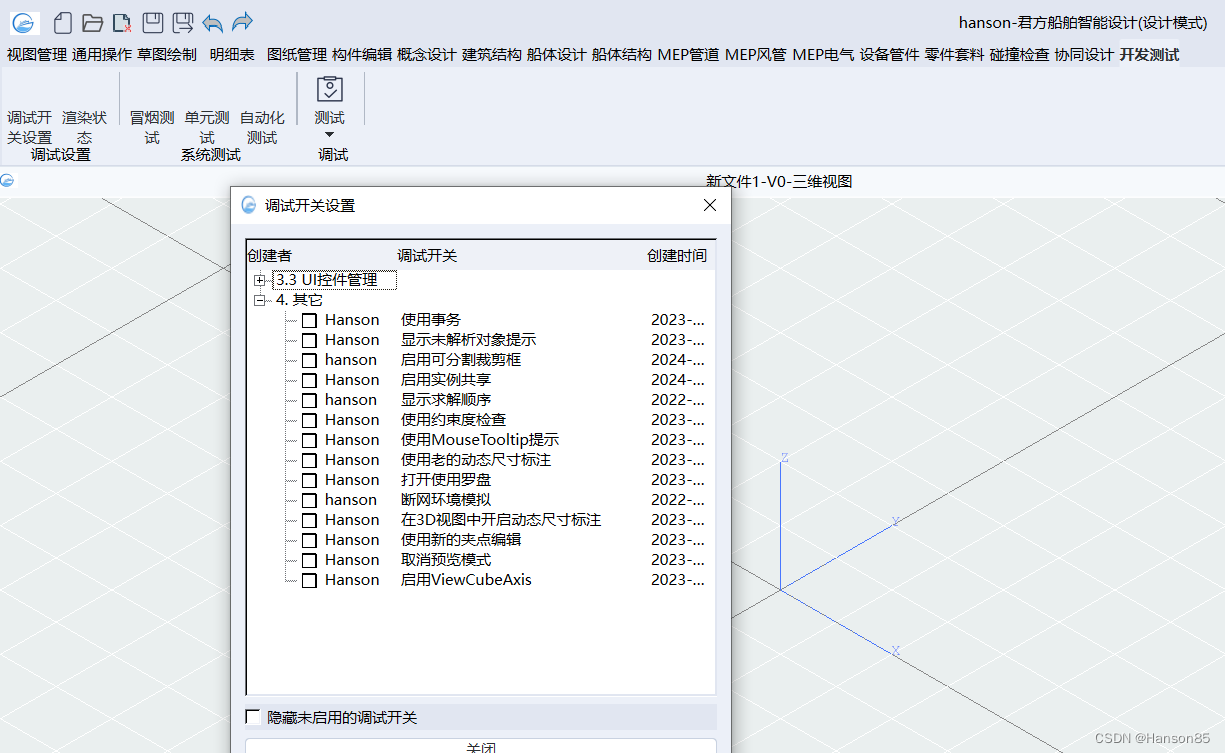
Task: Sort by the 创建时间 column header
Action: 676,256
